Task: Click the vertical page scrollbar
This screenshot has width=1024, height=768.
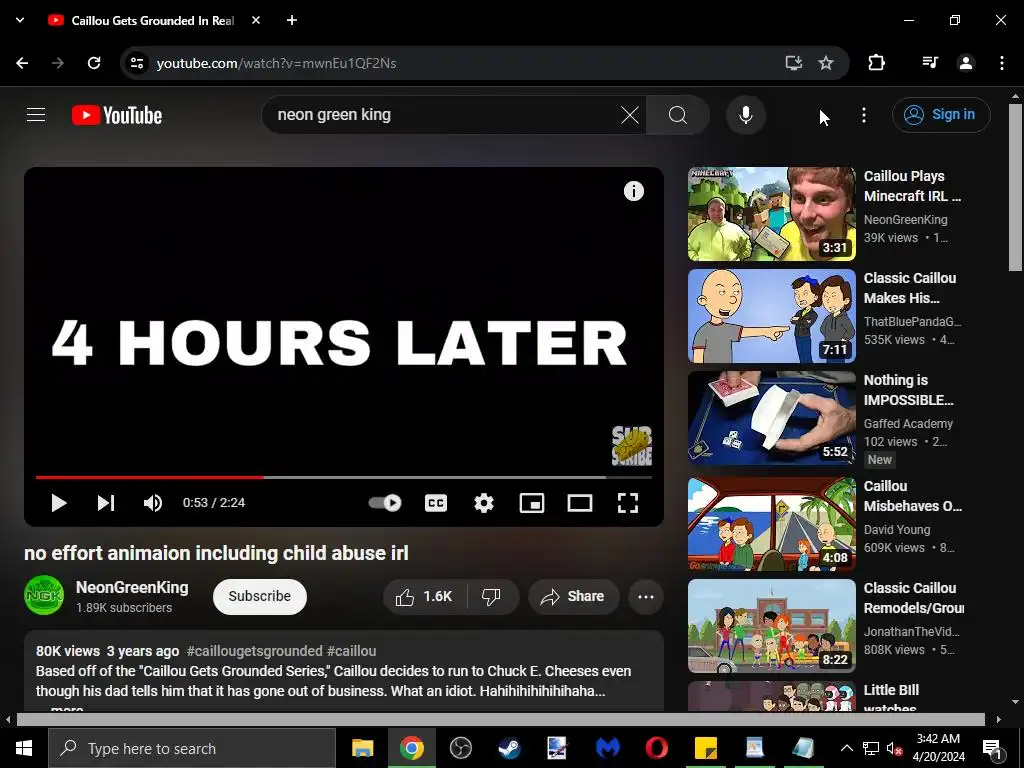Action: pos(1015,187)
